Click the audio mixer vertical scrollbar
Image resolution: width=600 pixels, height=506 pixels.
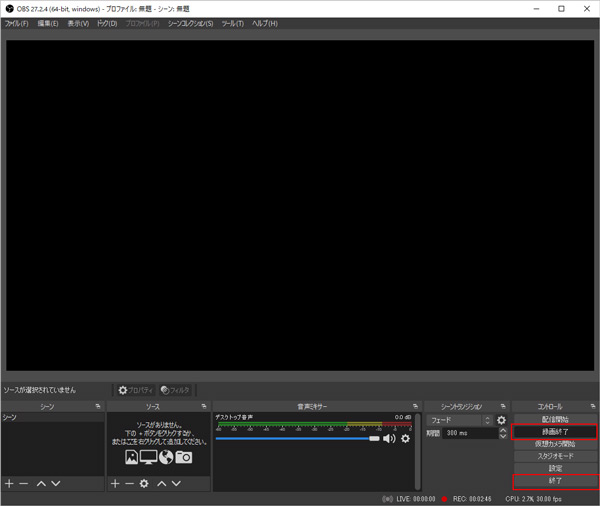pos(418,451)
